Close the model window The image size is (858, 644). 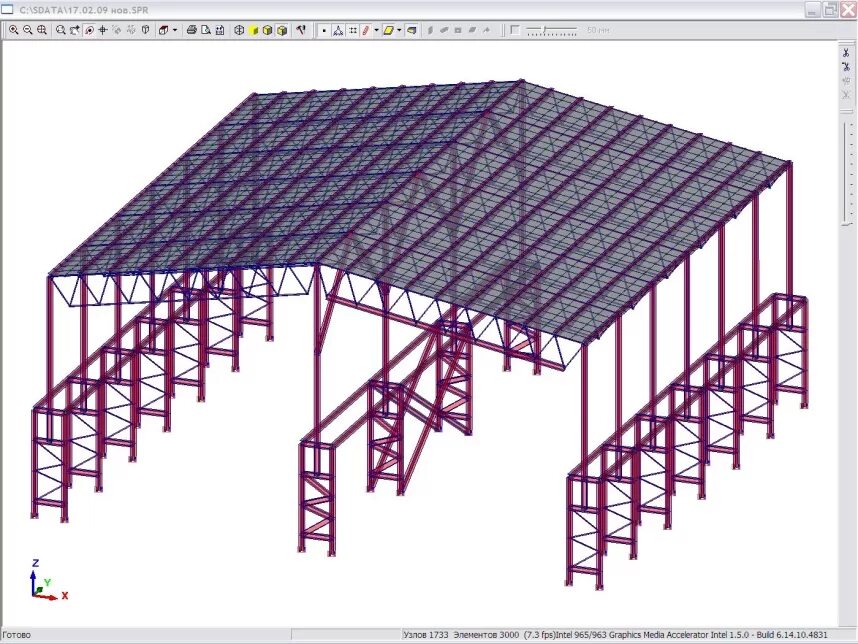[848, 9]
